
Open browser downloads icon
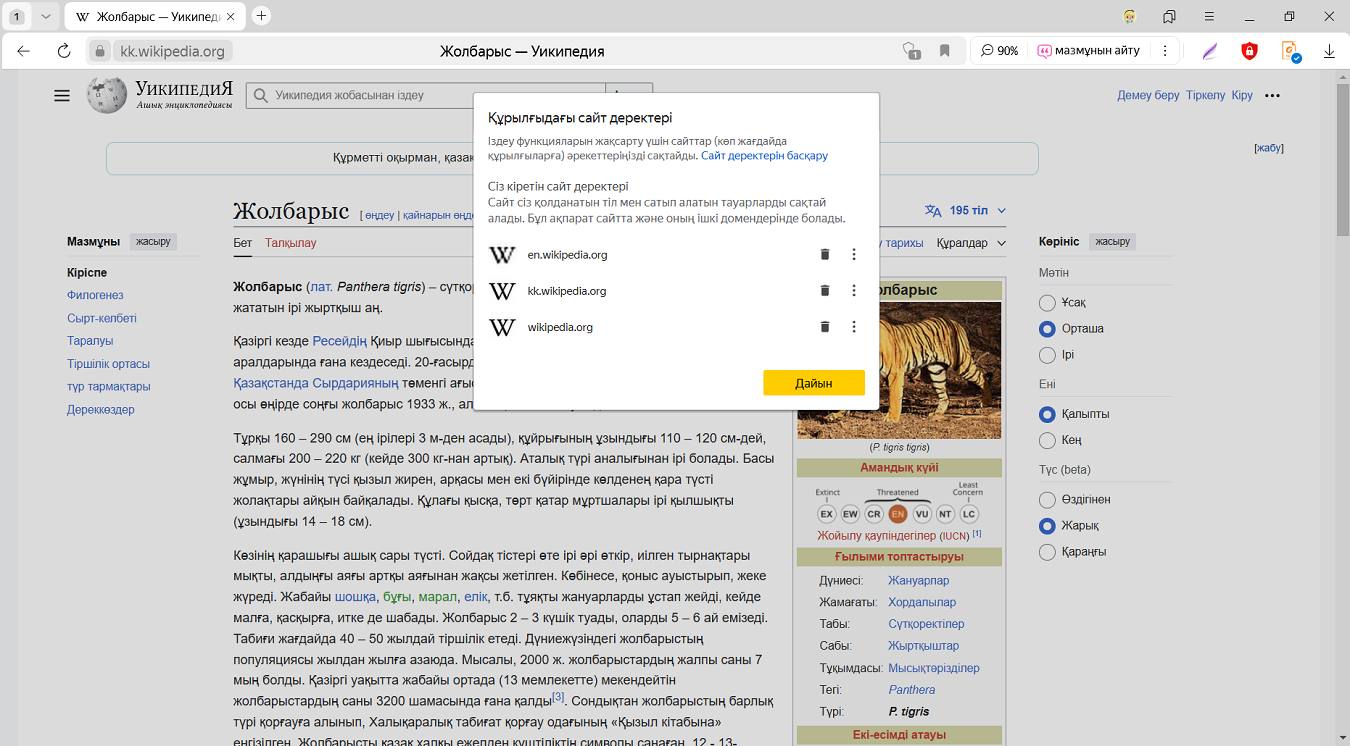coord(1329,51)
